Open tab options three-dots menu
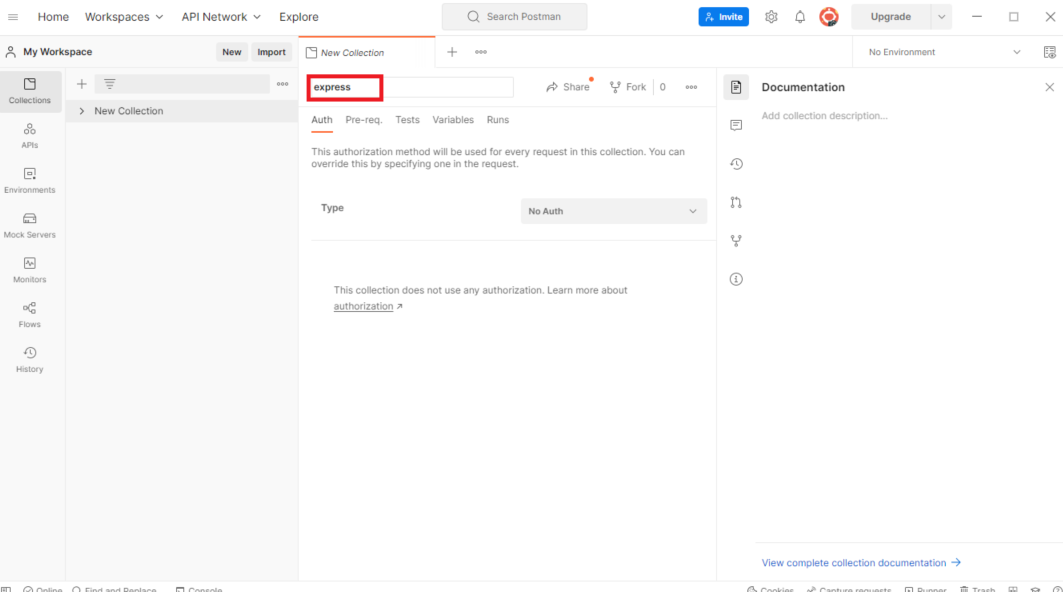Viewport: 1063px width, 592px height. click(481, 52)
